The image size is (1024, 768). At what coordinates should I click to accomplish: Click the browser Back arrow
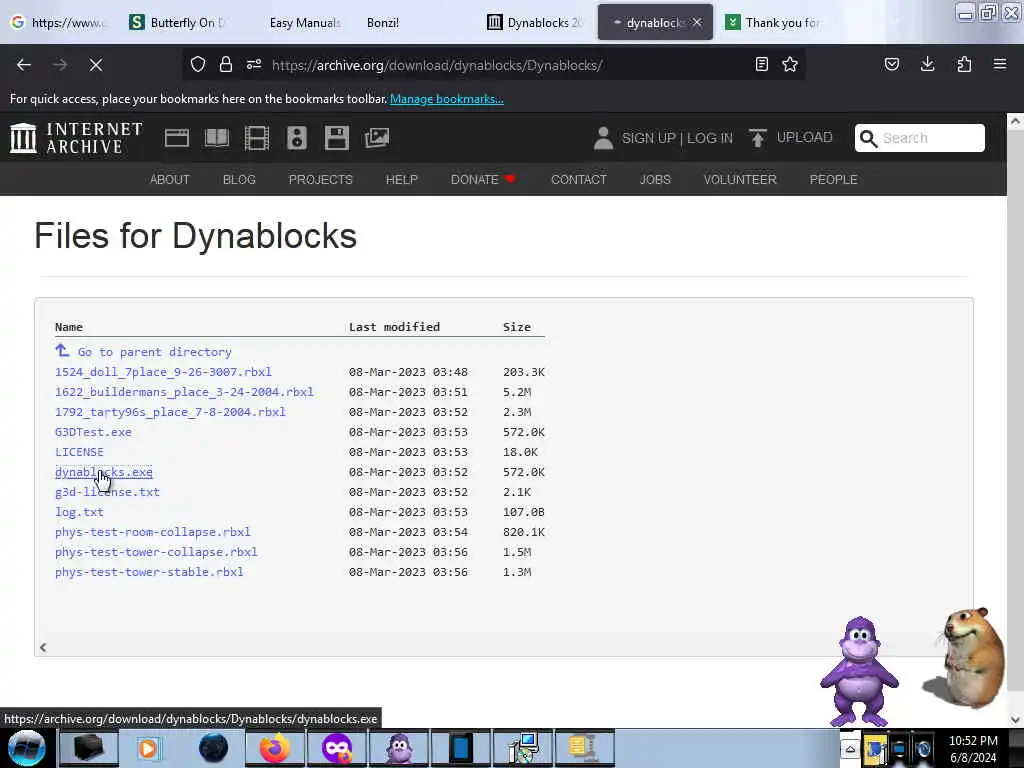point(24,65)
